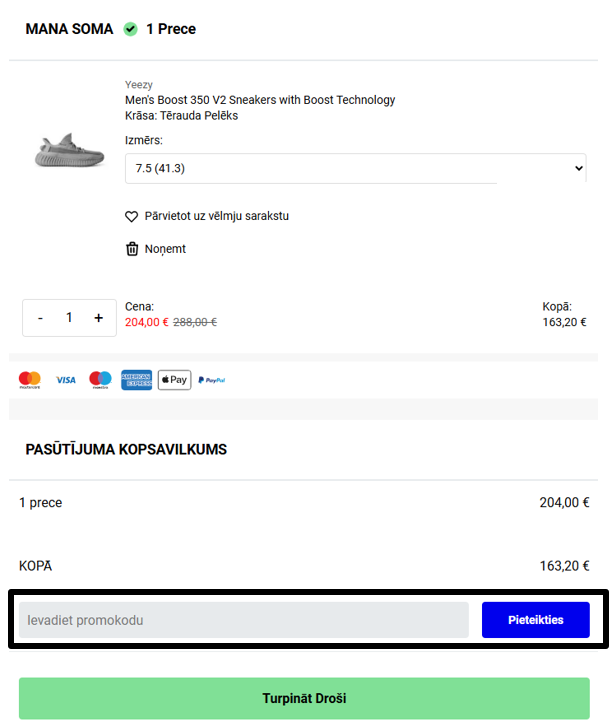Click the heart wishlist icon
This screenshot has width=614, height=728.
pos(131,216)
